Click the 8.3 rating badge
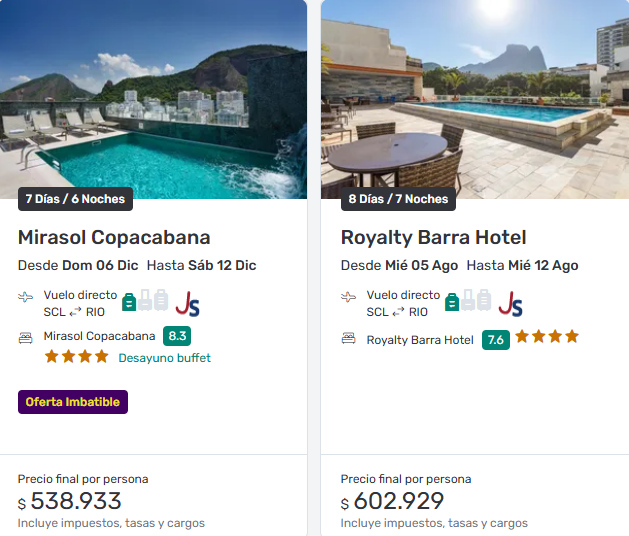Screen dimensions: 629x536 pyautogui.click(x=177, y=336)
